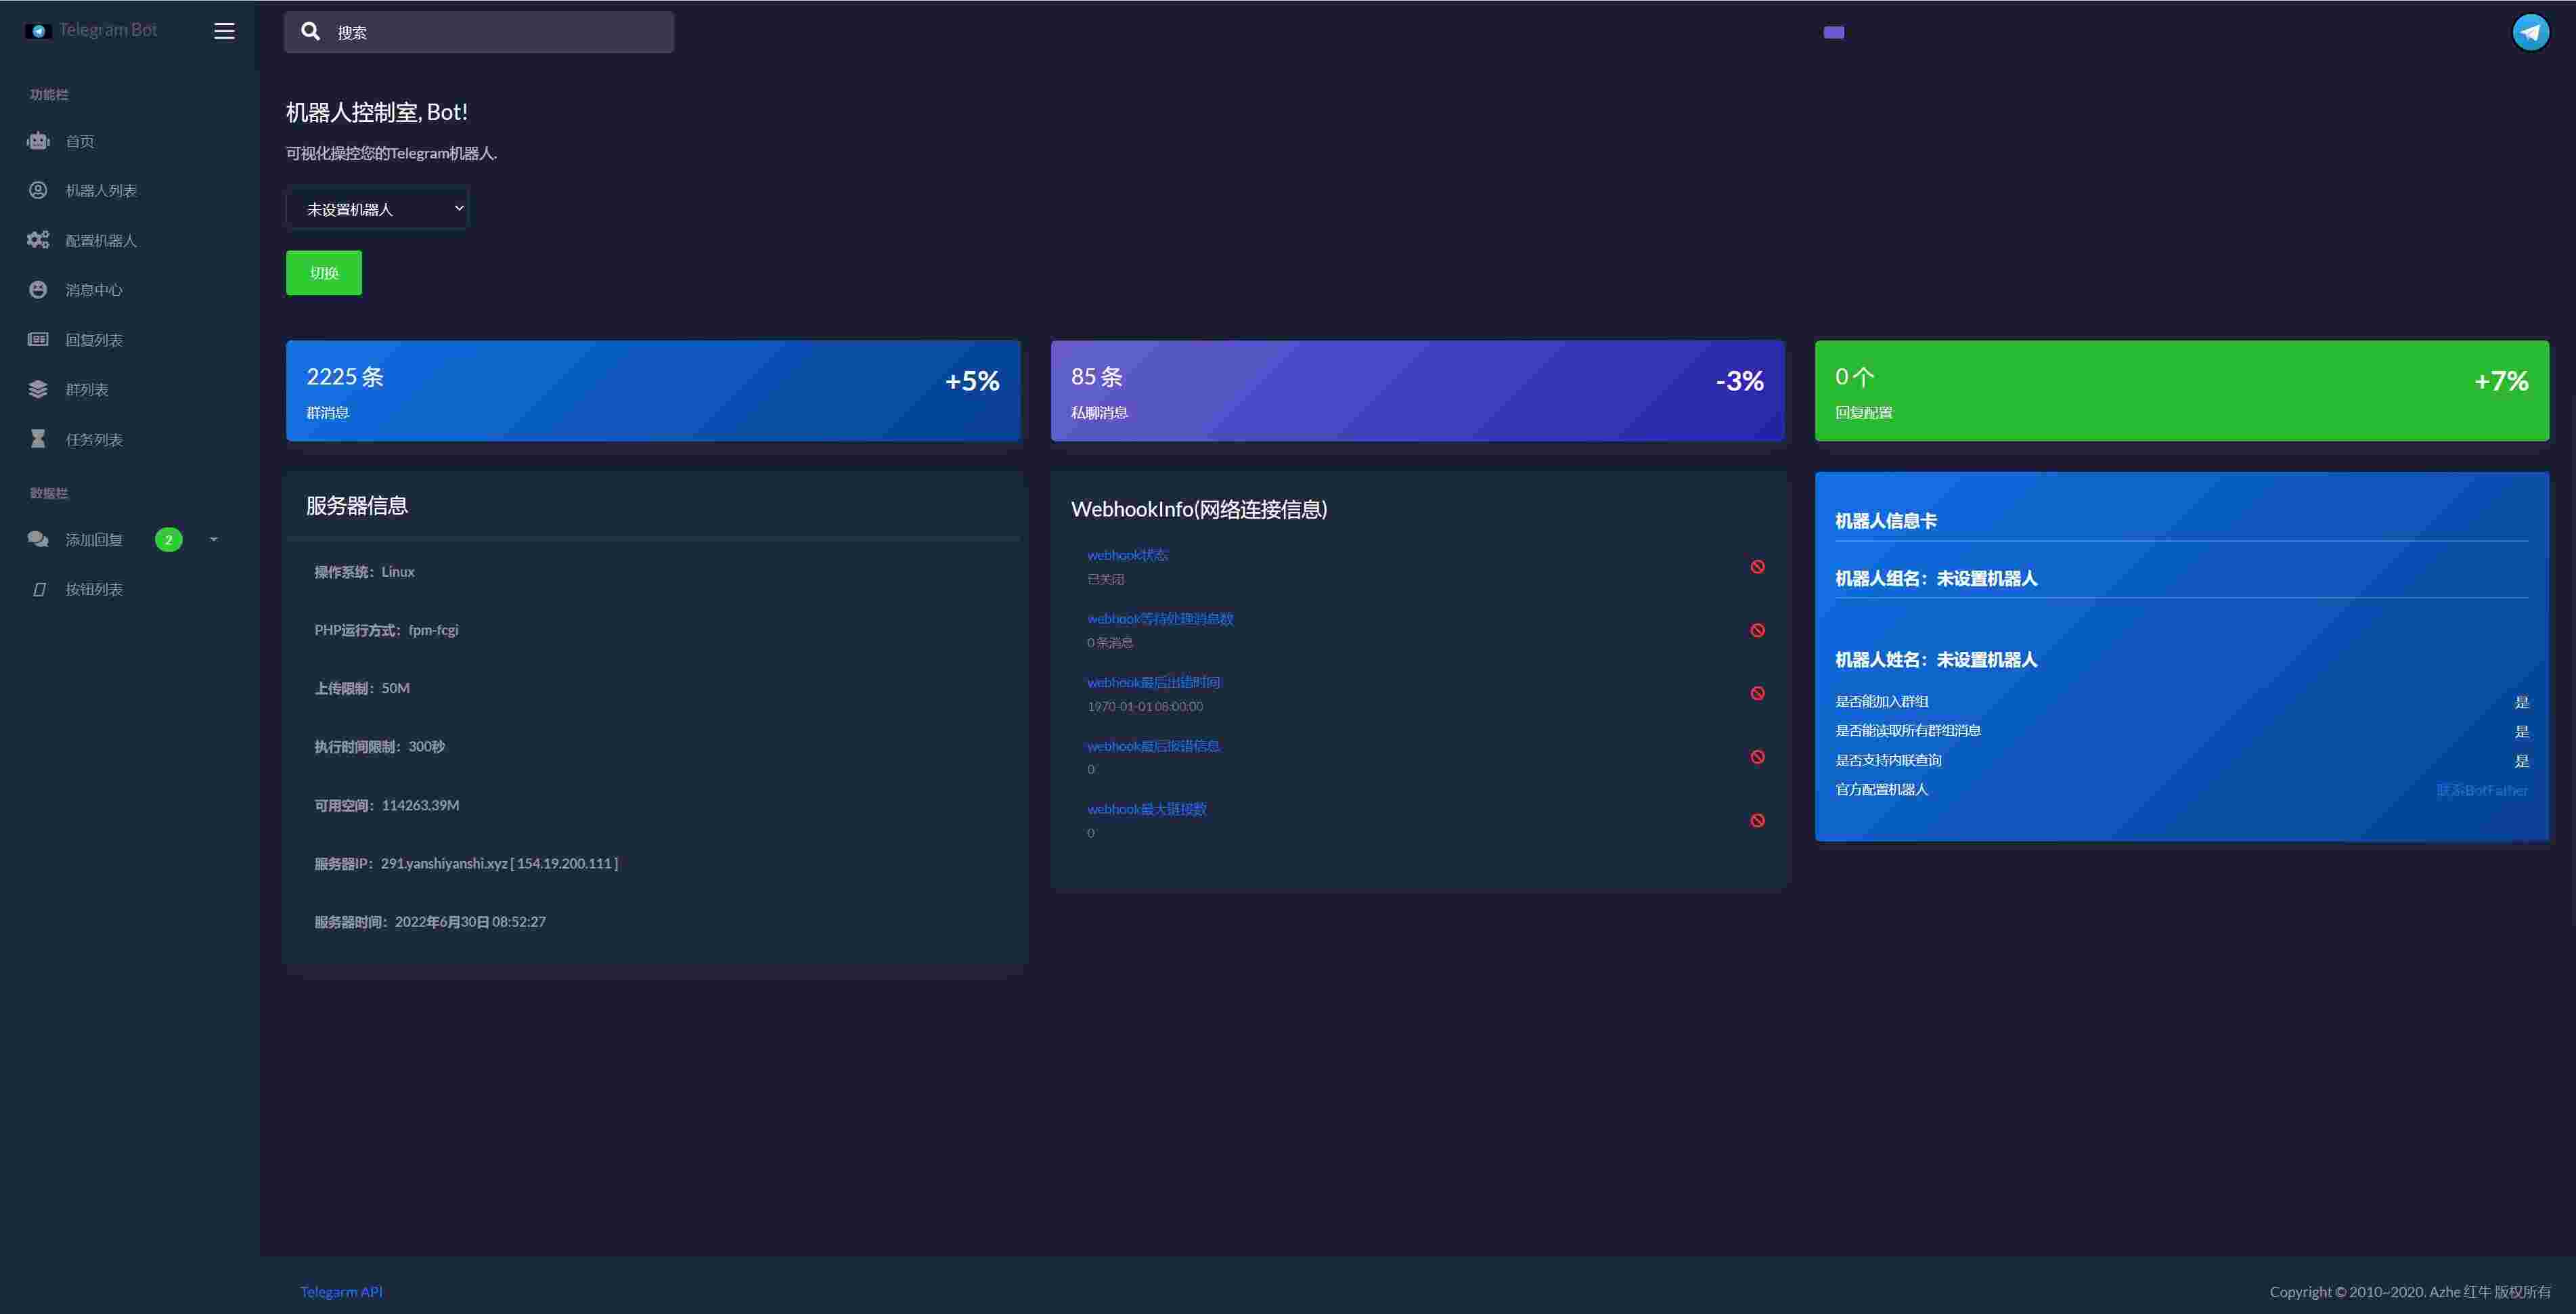
Task: Click the Telegram avatar icon top-right
Action: (2530, 32)
